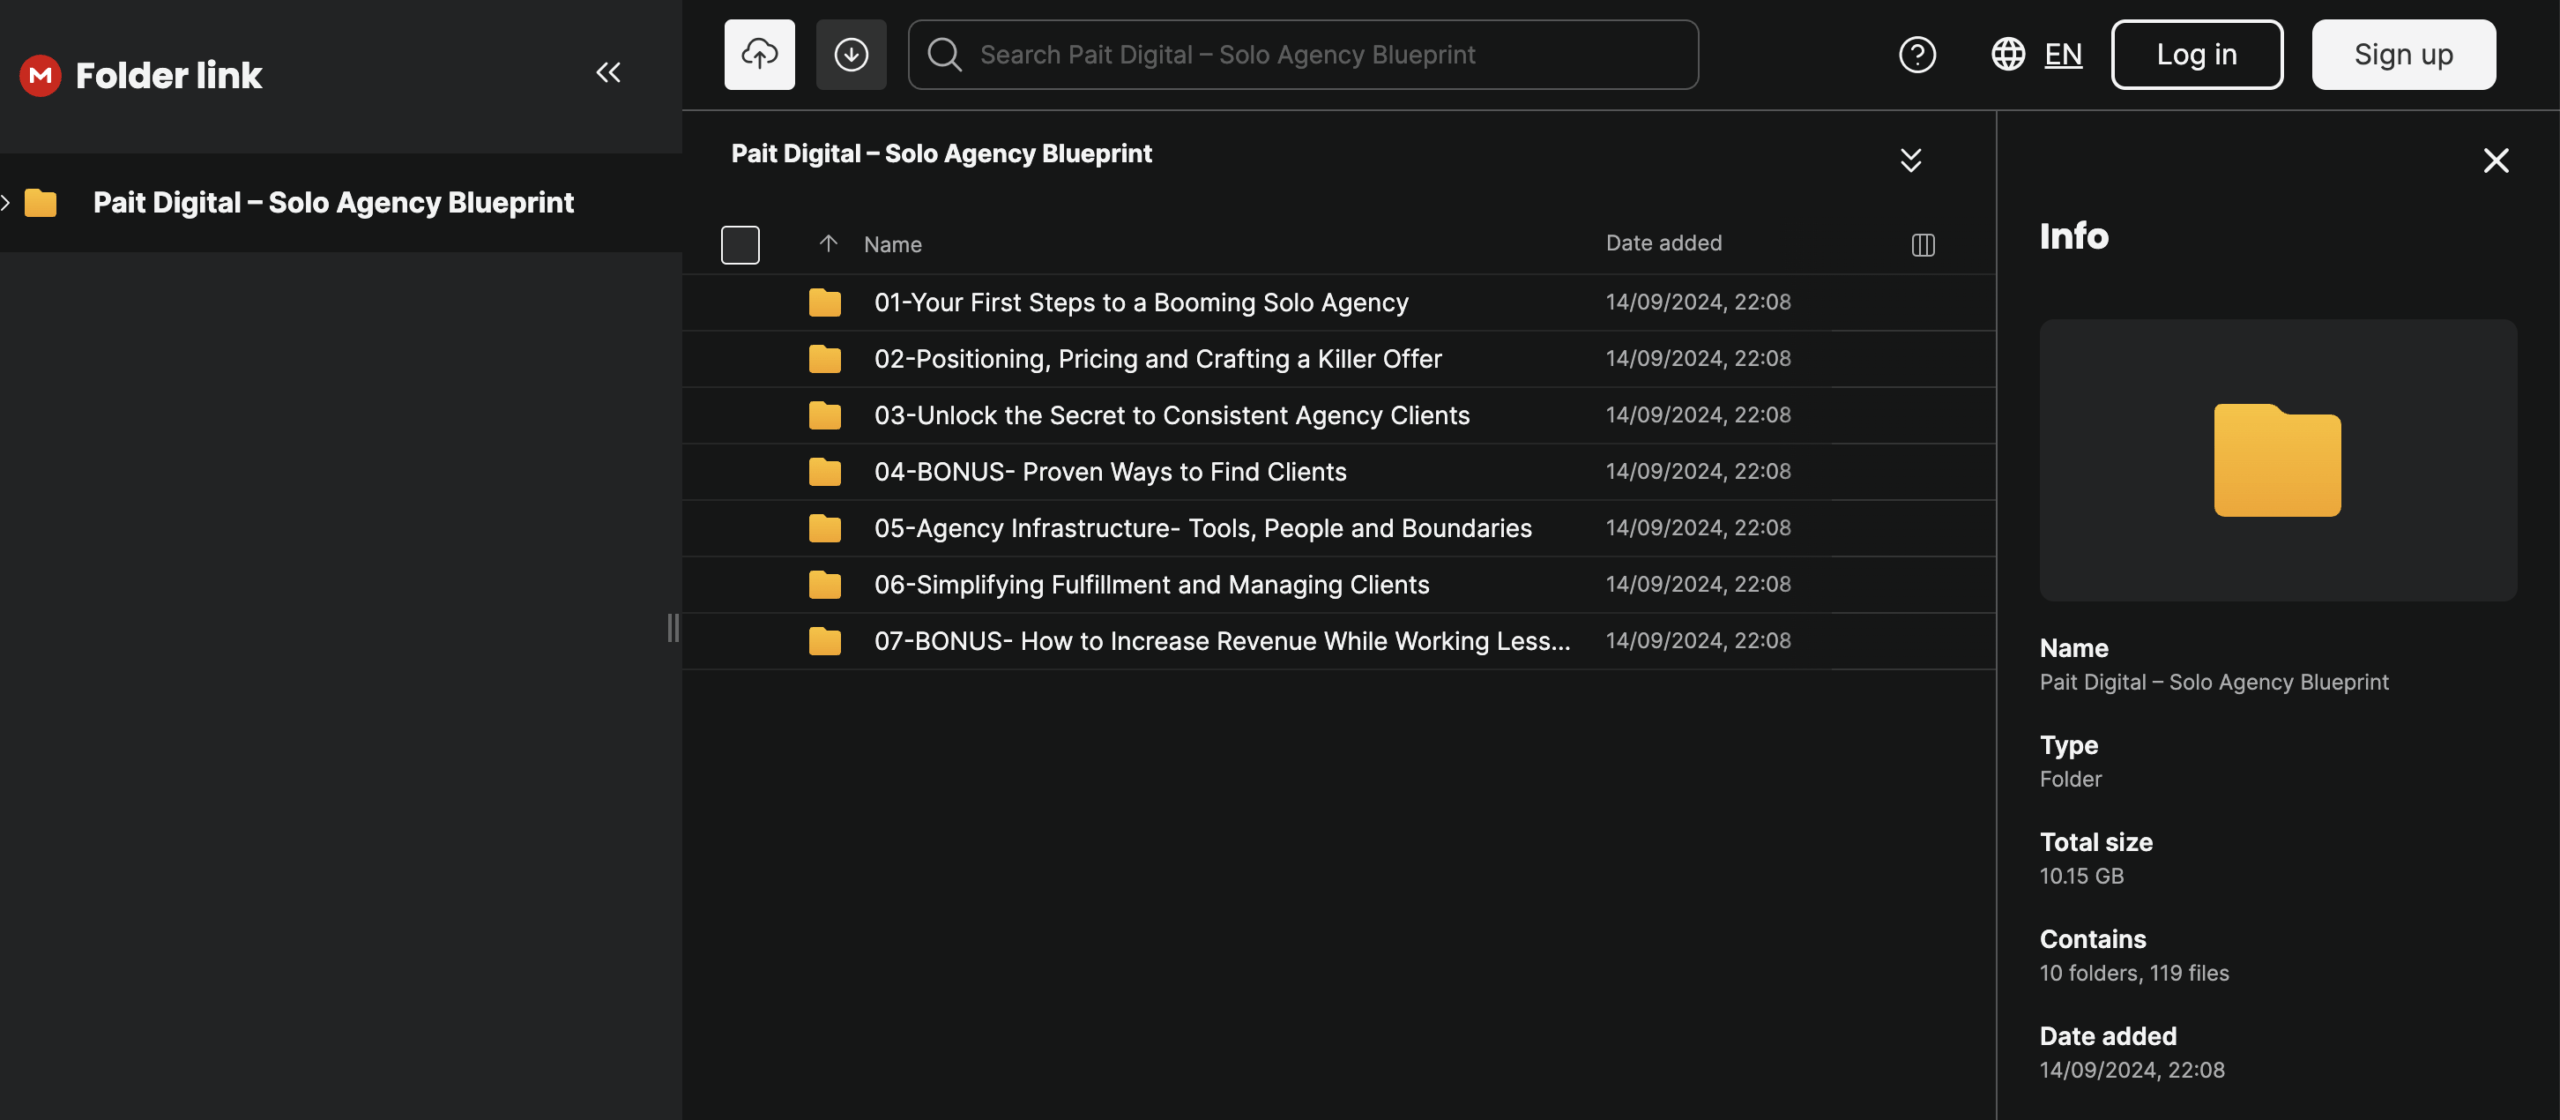This screenshot has height=1120, width=2560.
Task: Click the globe language icon
Action: click(2008, 54)
